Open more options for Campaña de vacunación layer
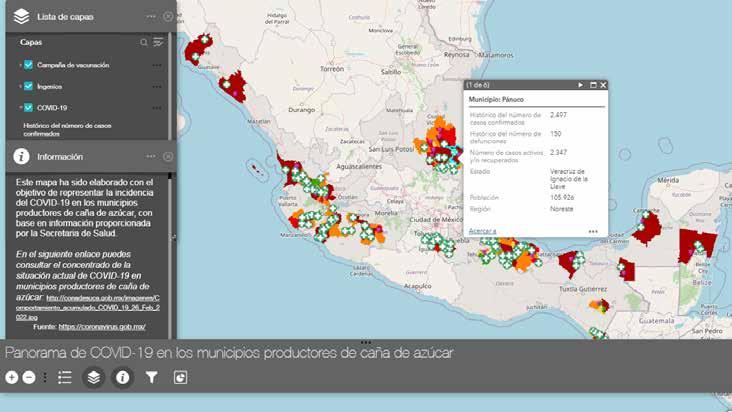Screen dimensions: 732x412 (157, 65)
